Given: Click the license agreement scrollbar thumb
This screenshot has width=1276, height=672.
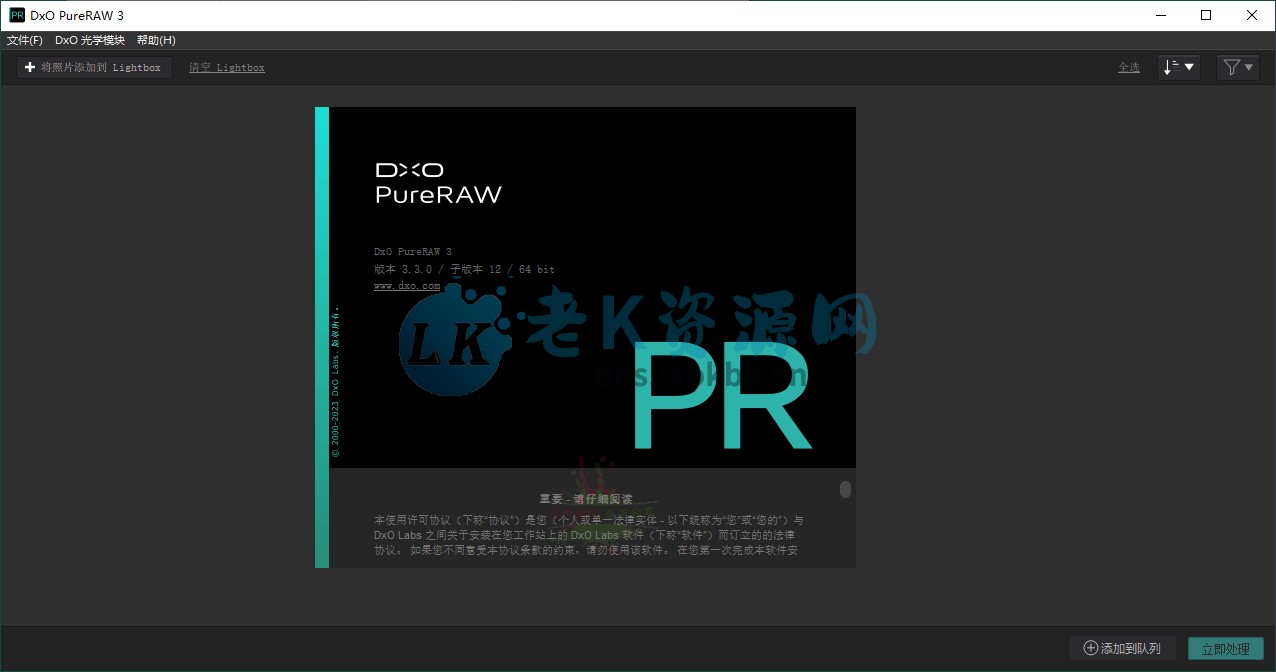Looking at the screenshot, I should click(845, 489).
